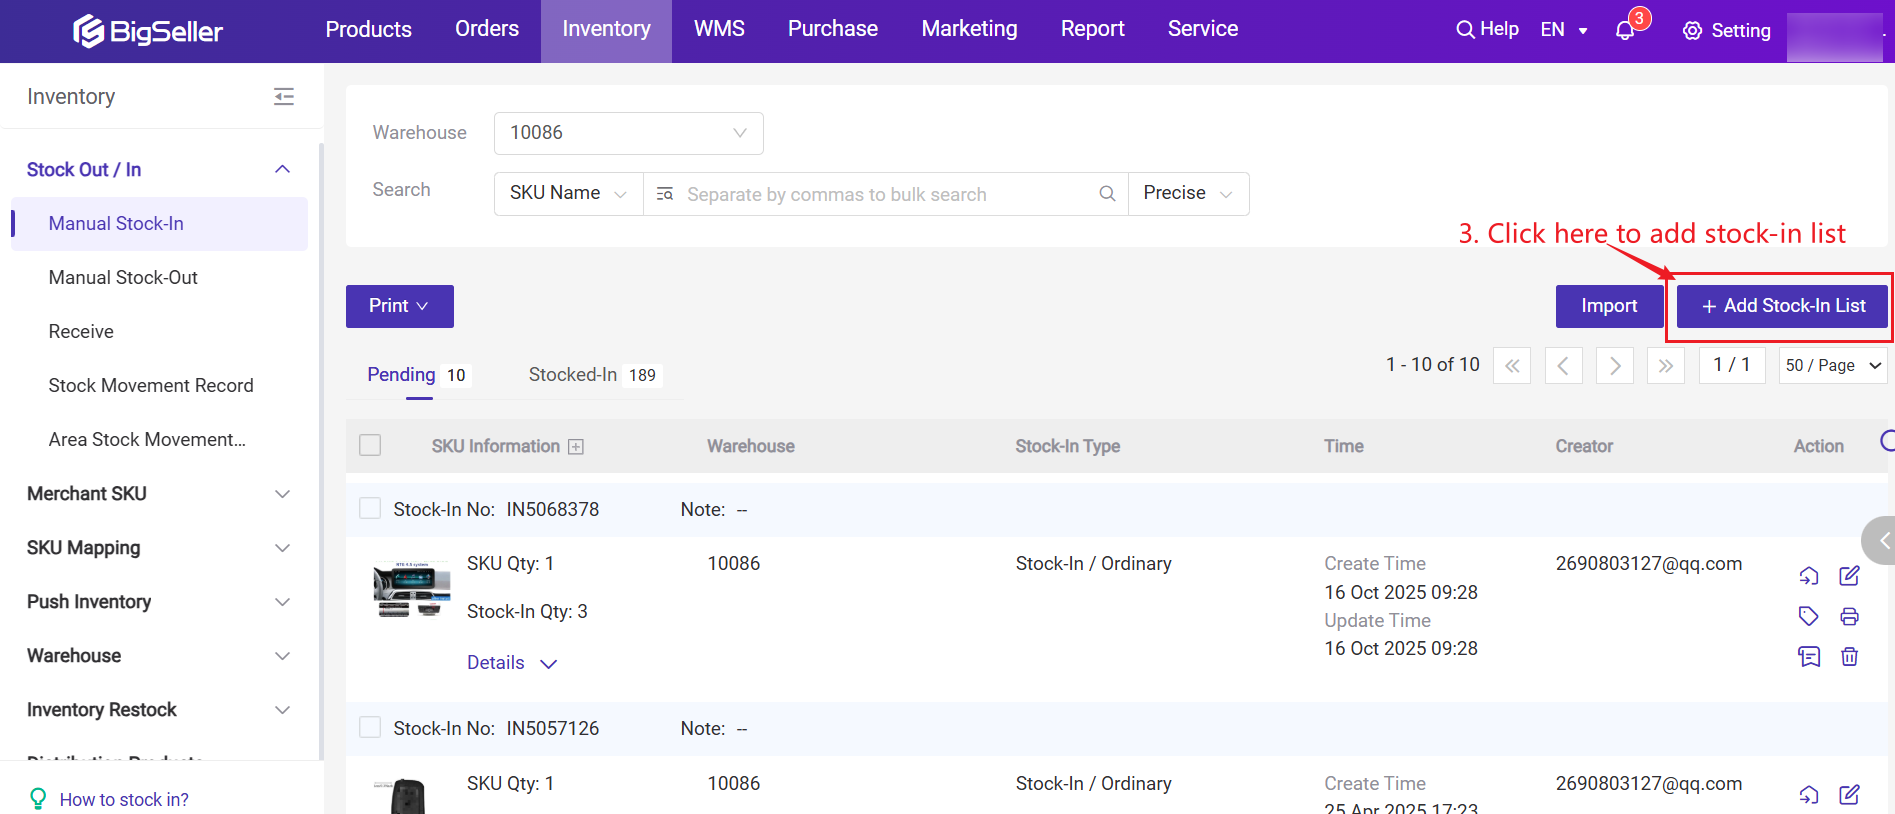Open the Orders menu in top navigation

(486, 29)
